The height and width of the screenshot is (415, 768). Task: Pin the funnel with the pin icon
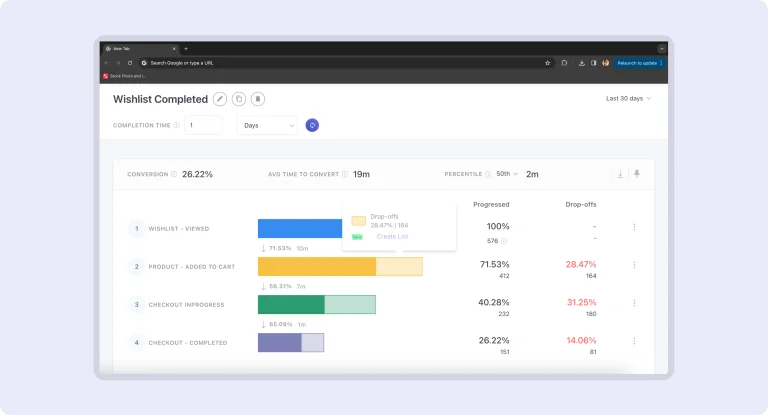coord(637,174)
